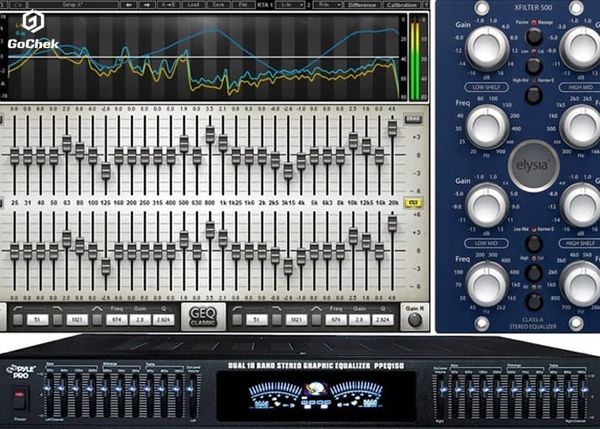The width and height of the screenshot is (600, 429).
Task: Click the lower channel 25 Hz fader
Action: 15,251
